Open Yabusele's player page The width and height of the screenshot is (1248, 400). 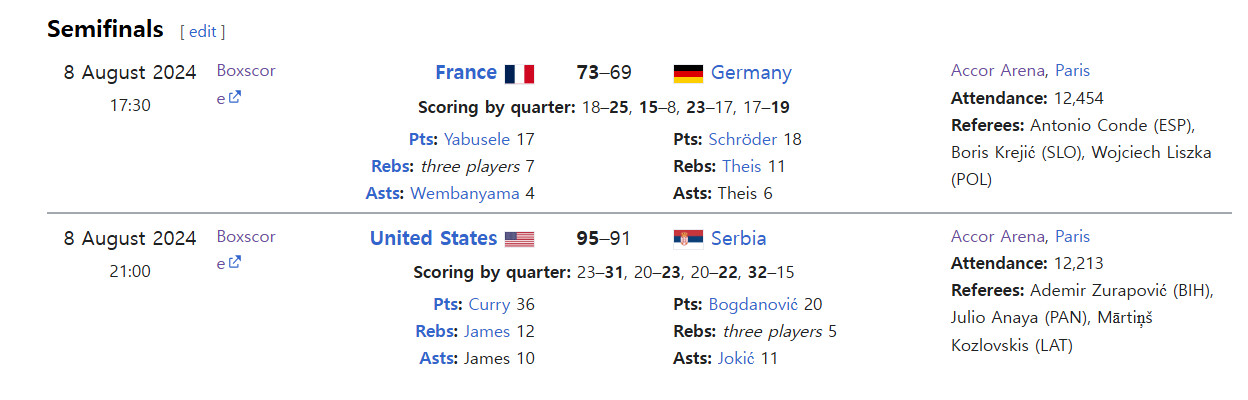477,139
